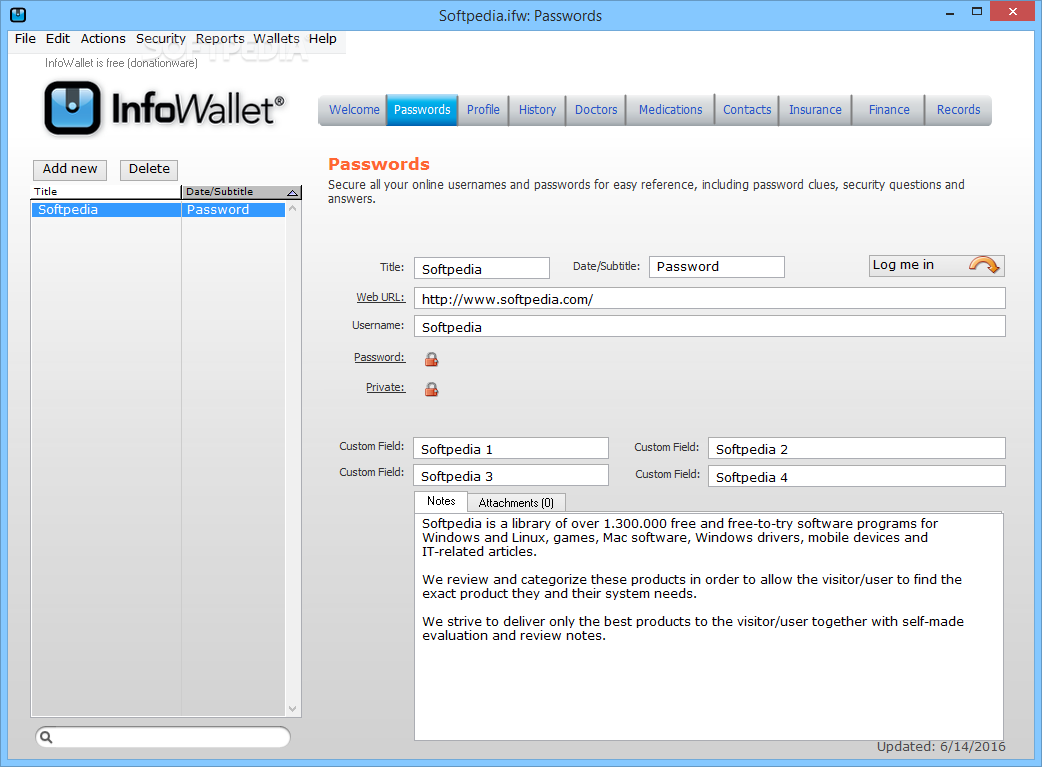Open the Edit menu
The image size is (1042, 767).
click(58, 39)
